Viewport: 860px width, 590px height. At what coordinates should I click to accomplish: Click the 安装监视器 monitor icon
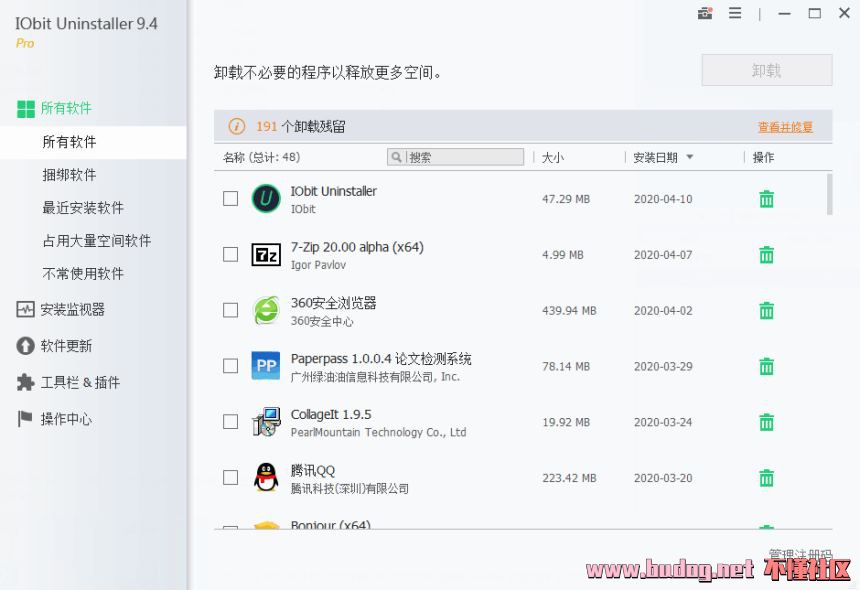coord(25,309)
